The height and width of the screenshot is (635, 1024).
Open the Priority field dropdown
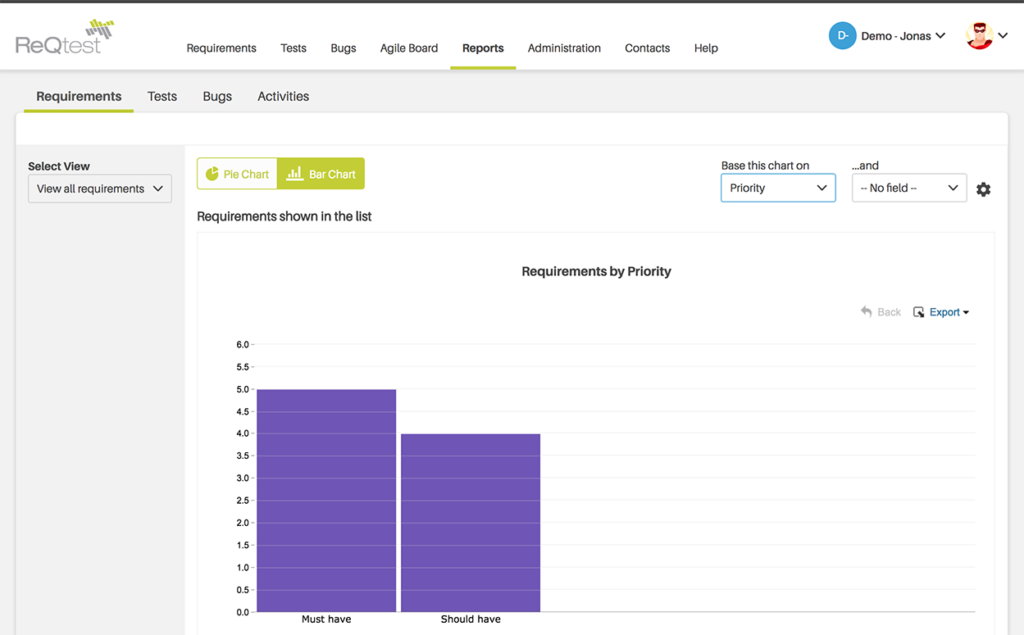[x=778, y=188]
